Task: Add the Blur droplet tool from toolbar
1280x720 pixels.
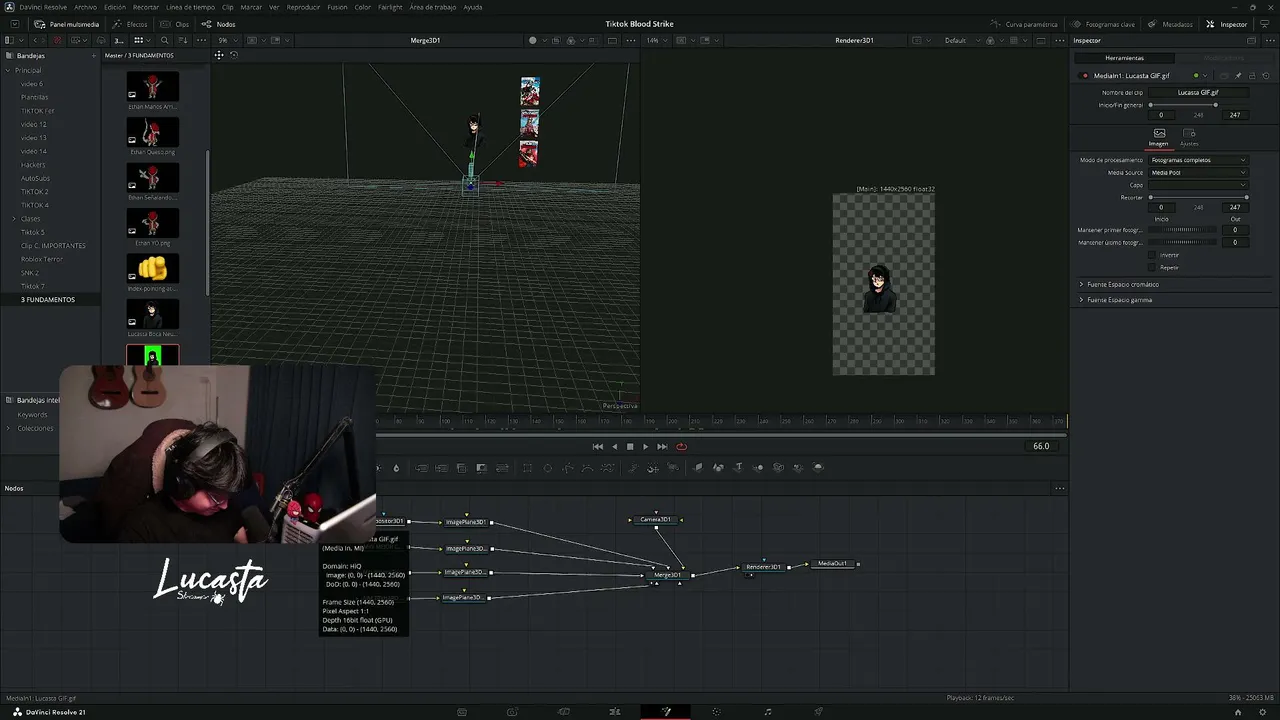Action: (x=396, y=468)
